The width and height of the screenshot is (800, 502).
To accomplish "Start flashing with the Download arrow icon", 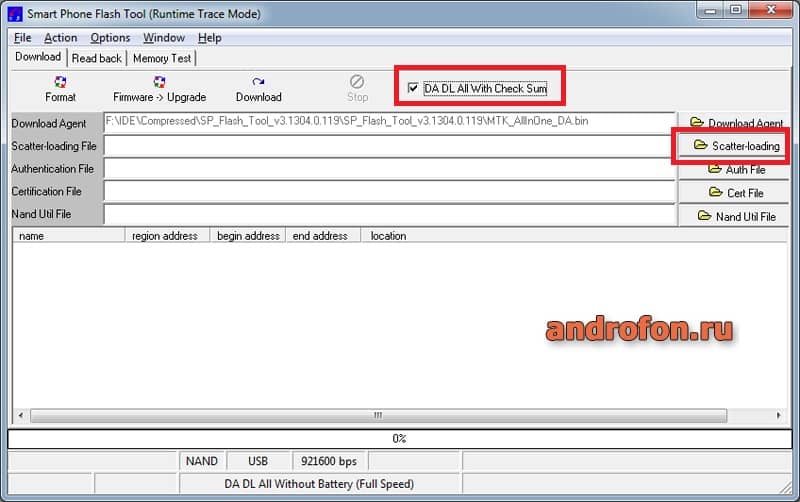I will tap(258, 82).
